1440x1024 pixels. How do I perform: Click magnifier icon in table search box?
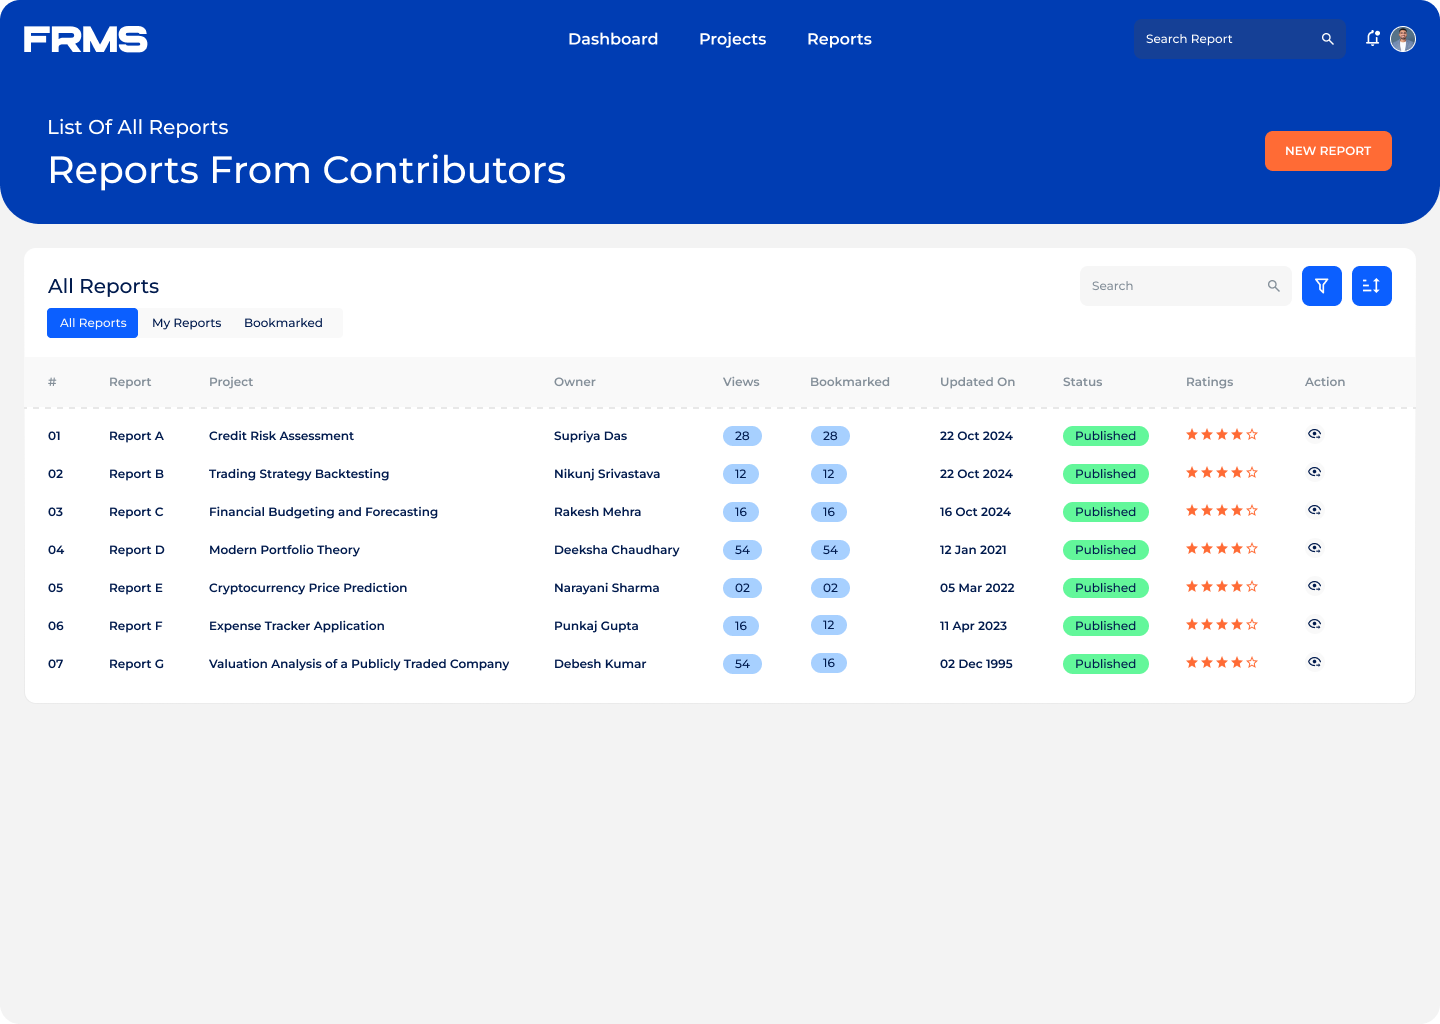(x=1273, y=286)
